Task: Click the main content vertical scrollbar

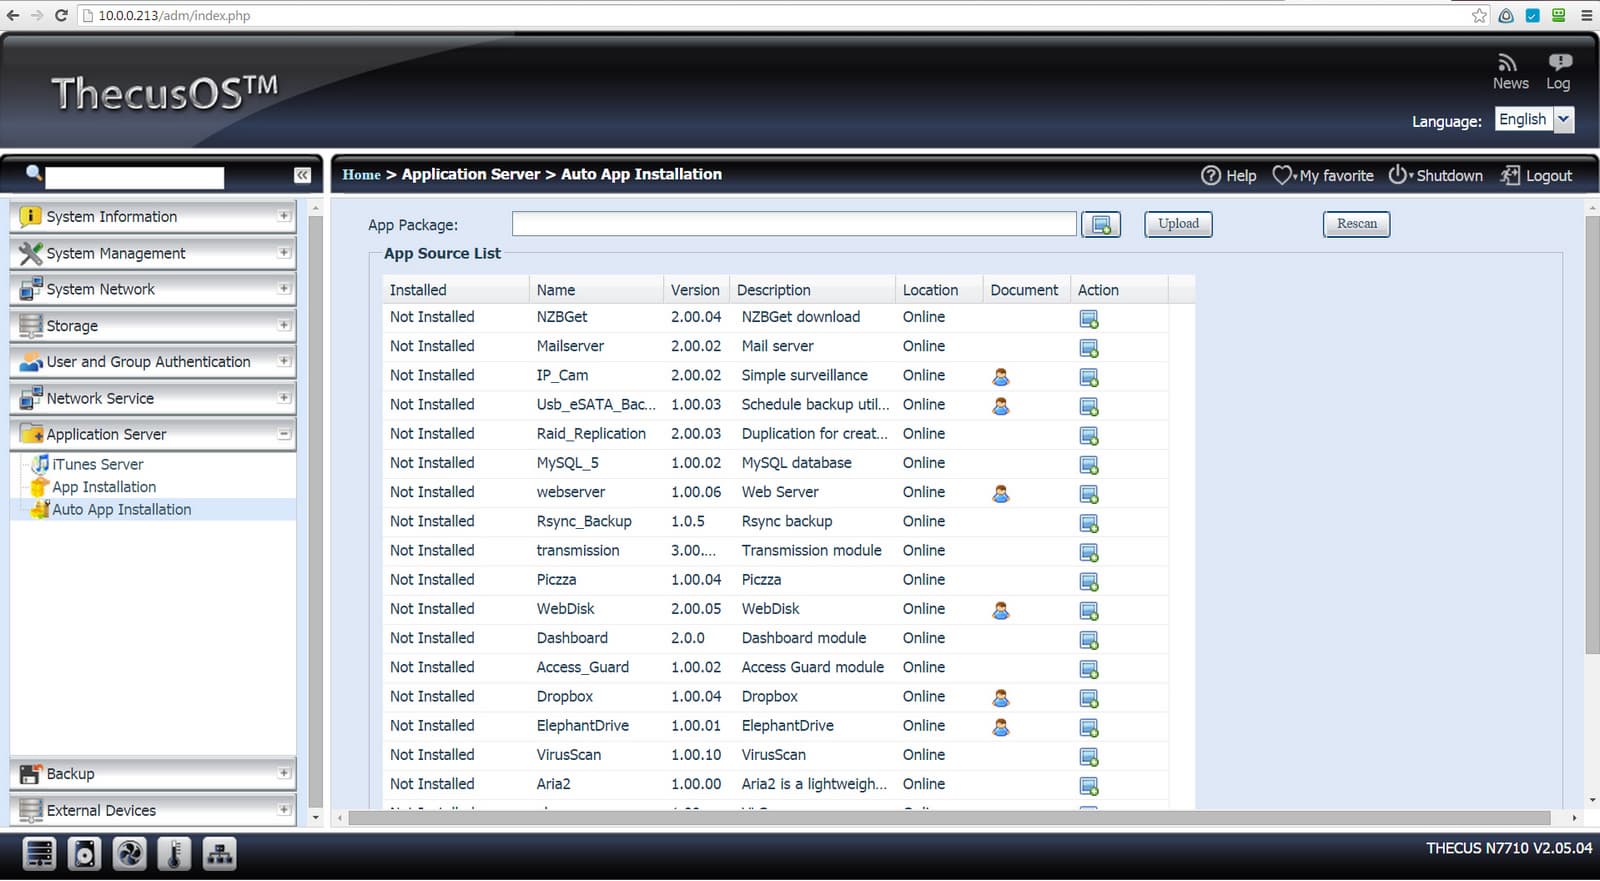Action: coord(1592,434)
